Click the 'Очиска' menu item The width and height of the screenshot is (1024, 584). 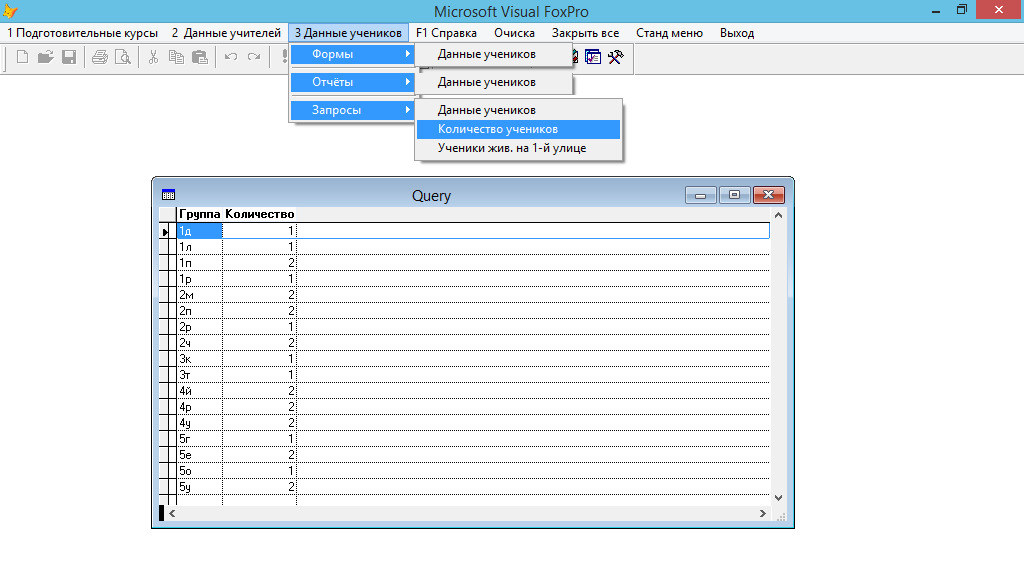pos(514,33)
